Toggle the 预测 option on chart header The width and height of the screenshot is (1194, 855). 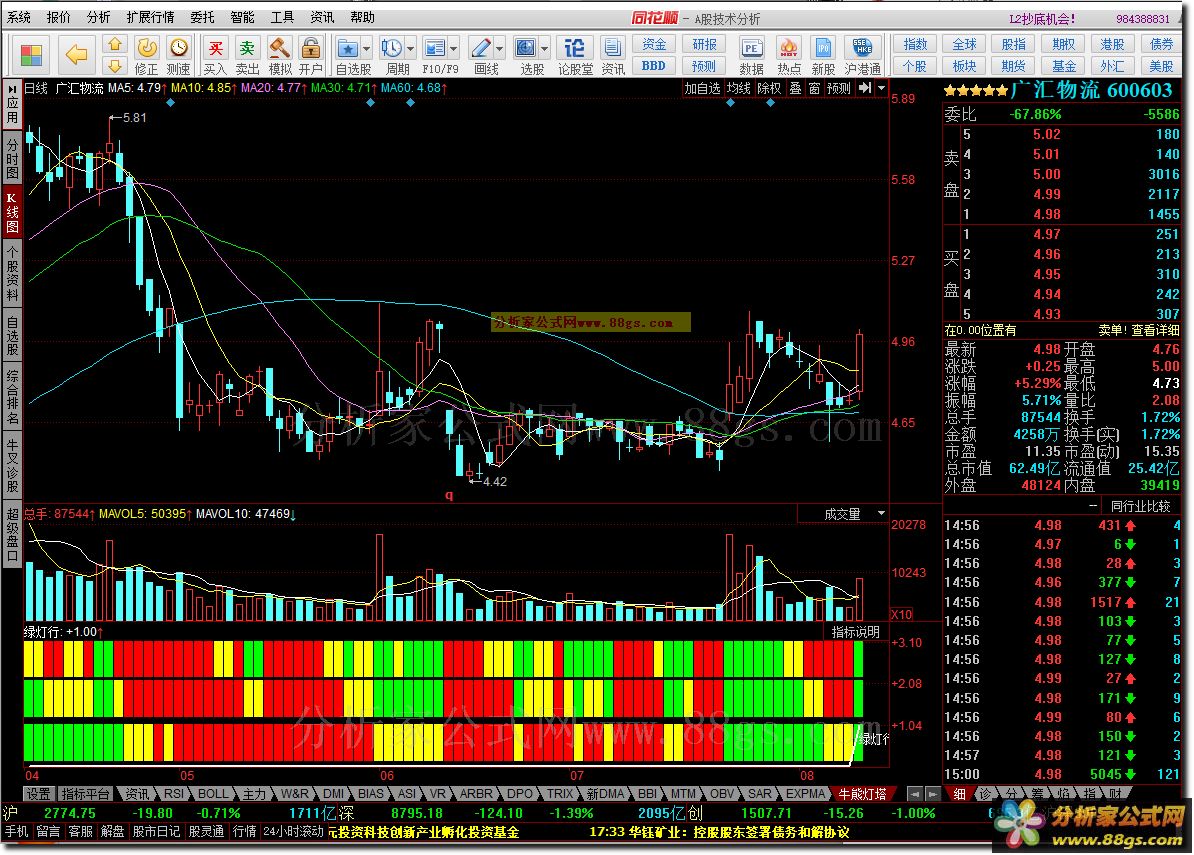click(839, 88)
